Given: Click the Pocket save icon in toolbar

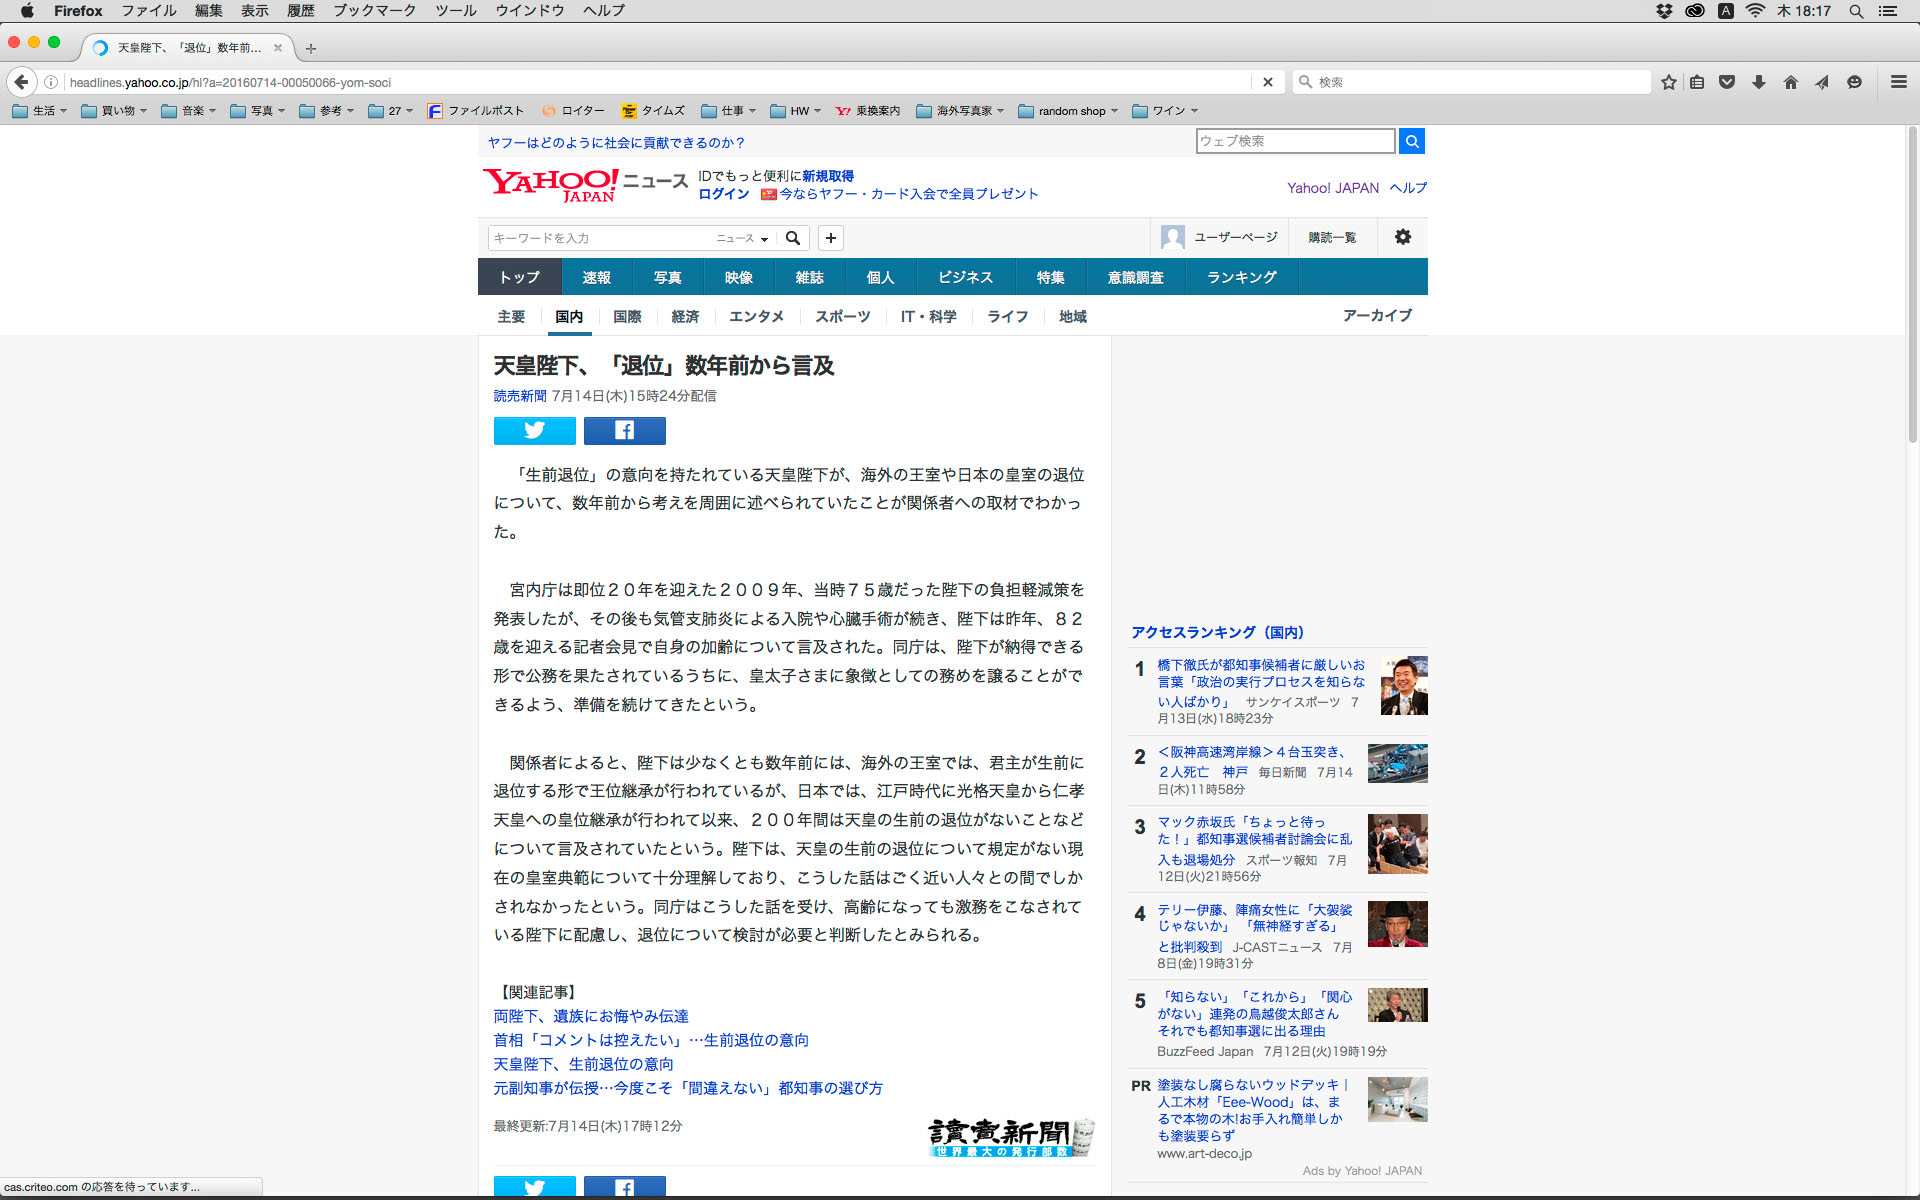Looking at the screenshot, I should click(x=1726, y=82).
